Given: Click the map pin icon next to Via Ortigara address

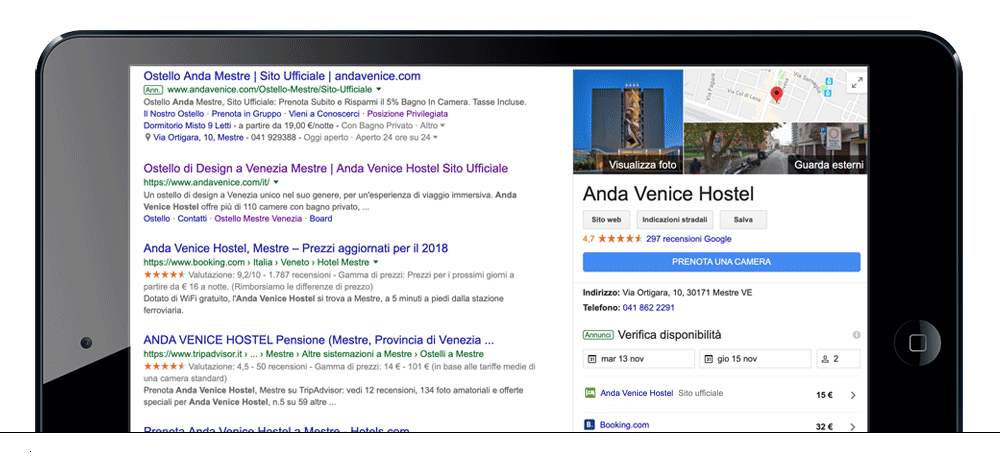Looking at the screenshot, I should (x=147, y=137).
